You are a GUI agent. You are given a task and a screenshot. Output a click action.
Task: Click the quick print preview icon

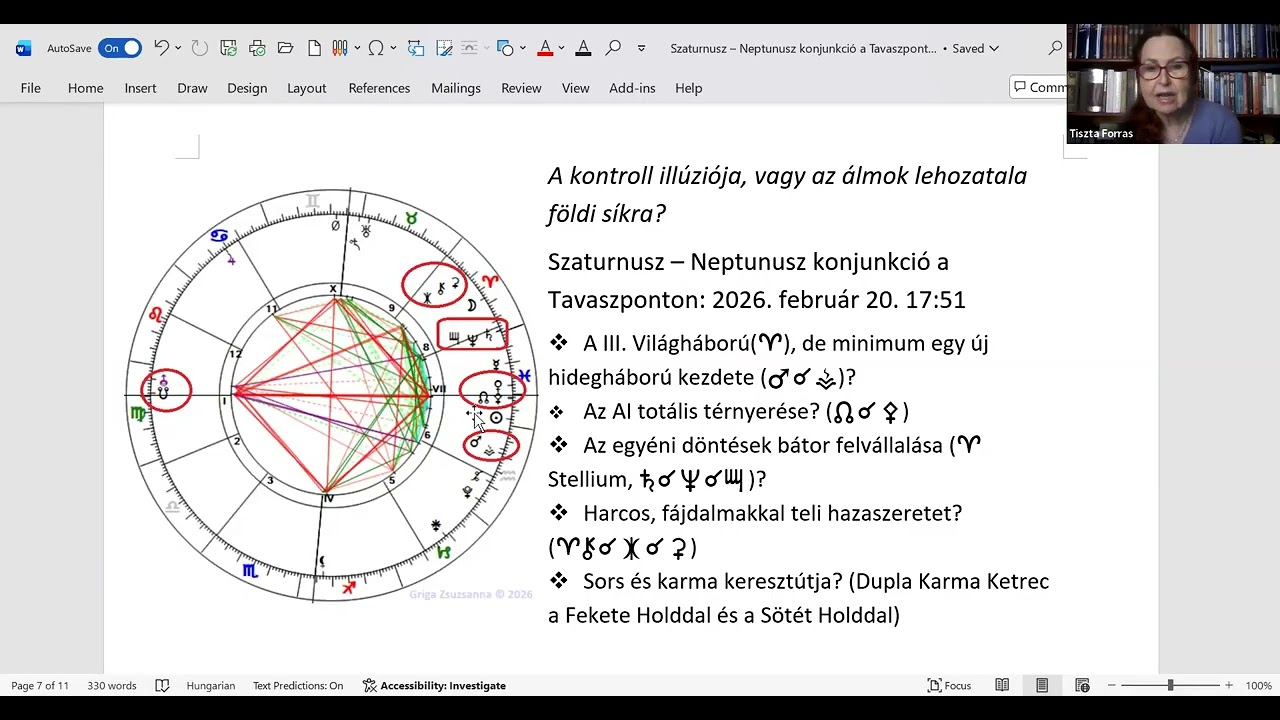point(257,48)
